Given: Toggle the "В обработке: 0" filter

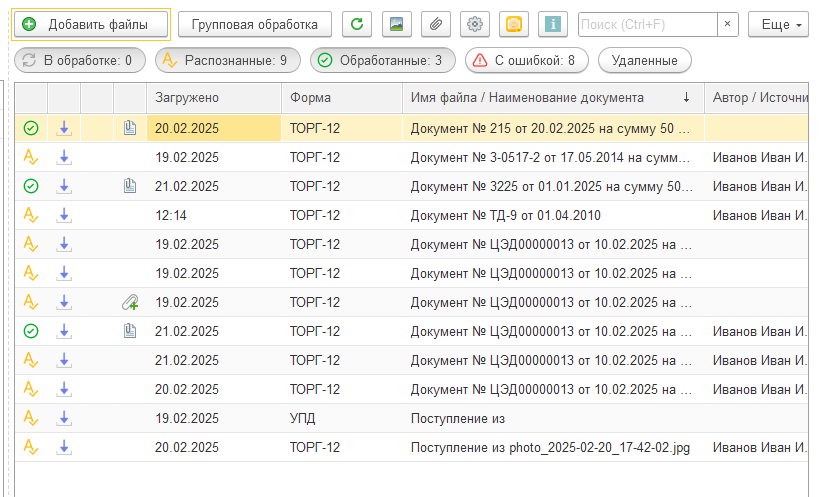Looking at the screenshot, I should pyautogui.click(x=80, y=61).
